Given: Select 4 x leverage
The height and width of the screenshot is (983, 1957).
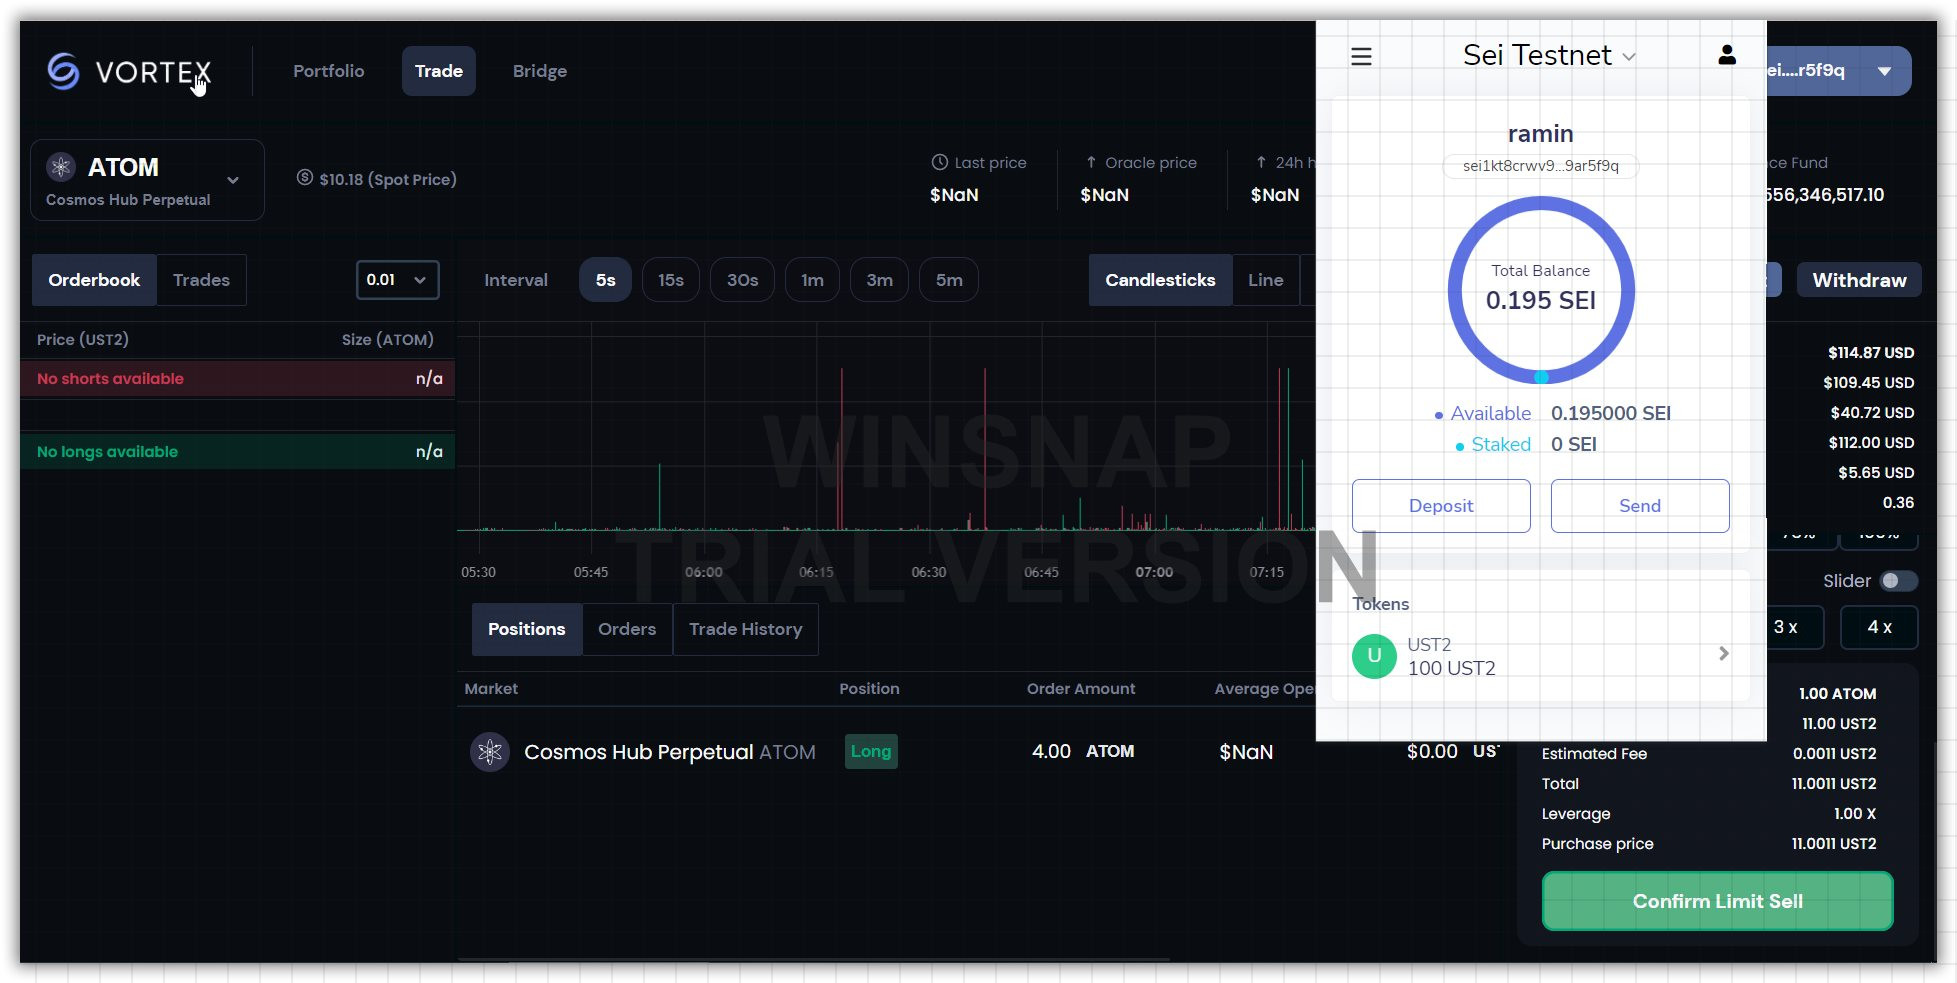Looking at the screenshot, I should tap(1880, 627).
